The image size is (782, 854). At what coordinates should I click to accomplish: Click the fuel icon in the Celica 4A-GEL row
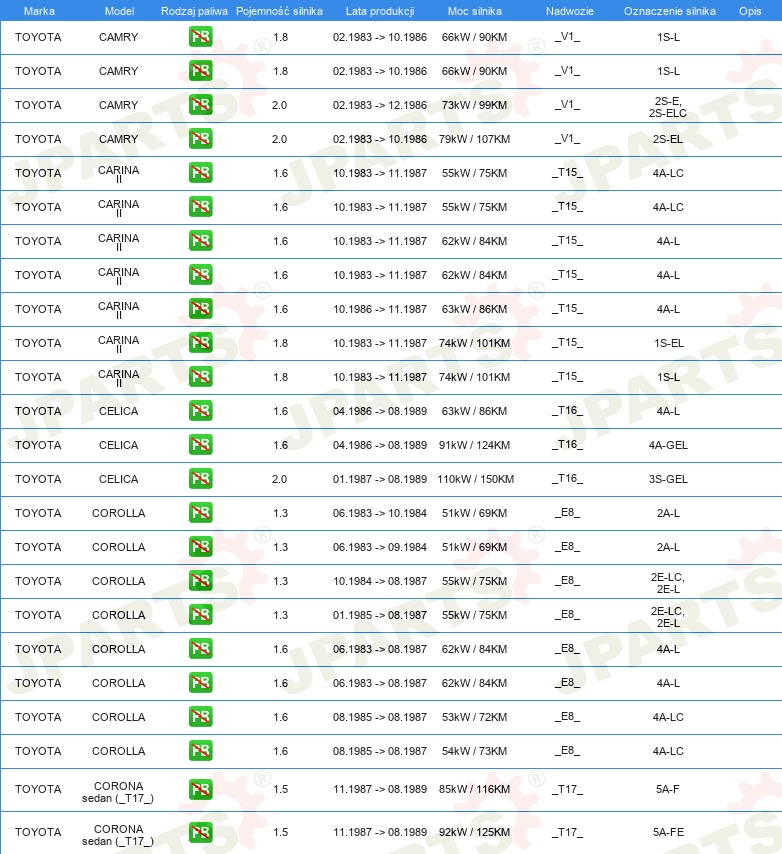click(200, 445)
